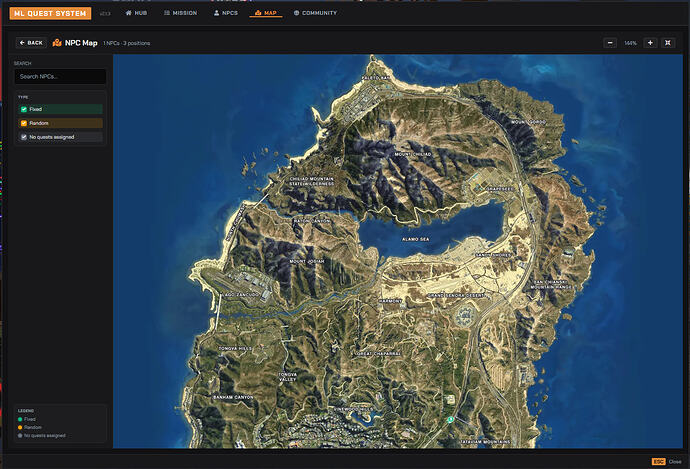The width and height of the screenshot is (690, 469).
Task: Open the Hub tab
Action: [136, 13]
